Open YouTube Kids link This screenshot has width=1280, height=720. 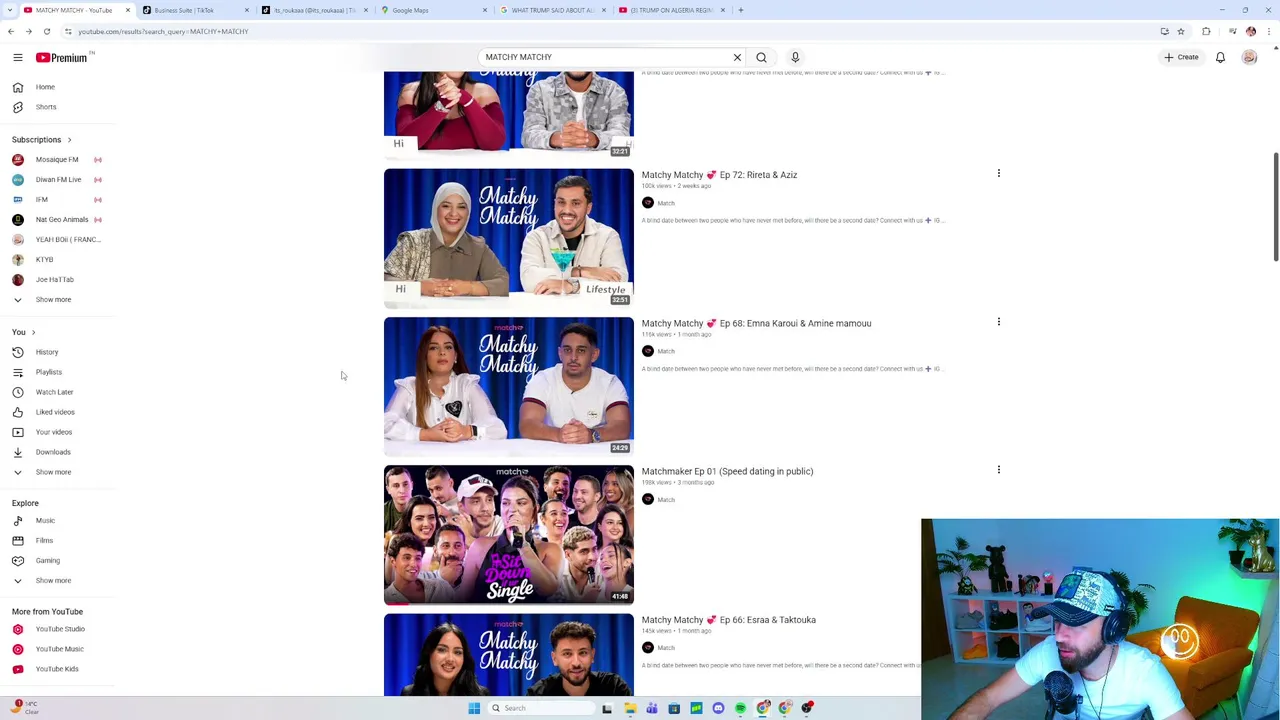coord(57,669)
